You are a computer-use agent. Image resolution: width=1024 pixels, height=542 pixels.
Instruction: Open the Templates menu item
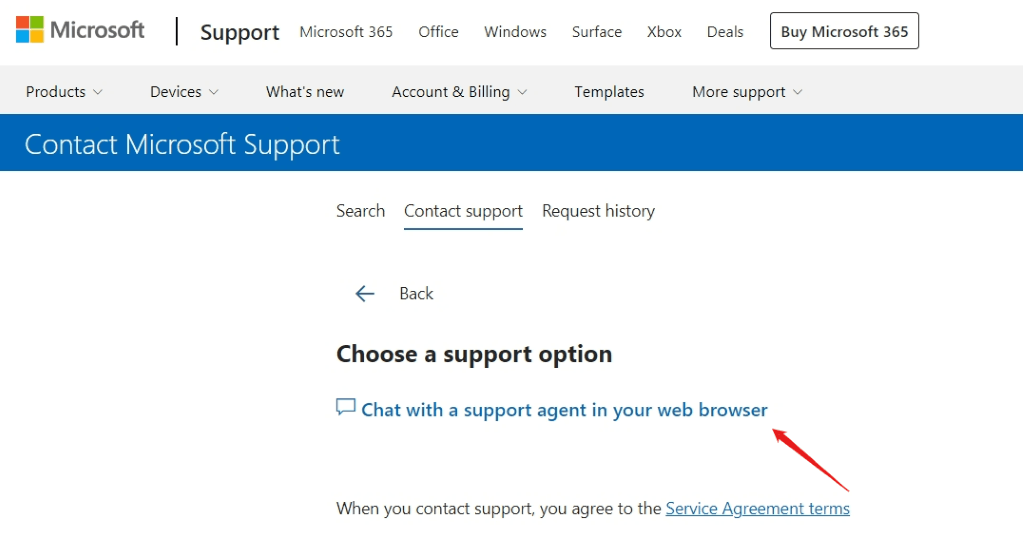pyautogui.click(x=609, y=91)
